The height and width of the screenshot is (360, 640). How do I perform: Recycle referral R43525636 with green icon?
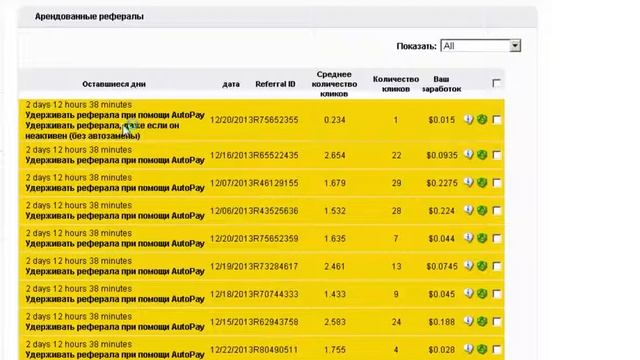482,210
